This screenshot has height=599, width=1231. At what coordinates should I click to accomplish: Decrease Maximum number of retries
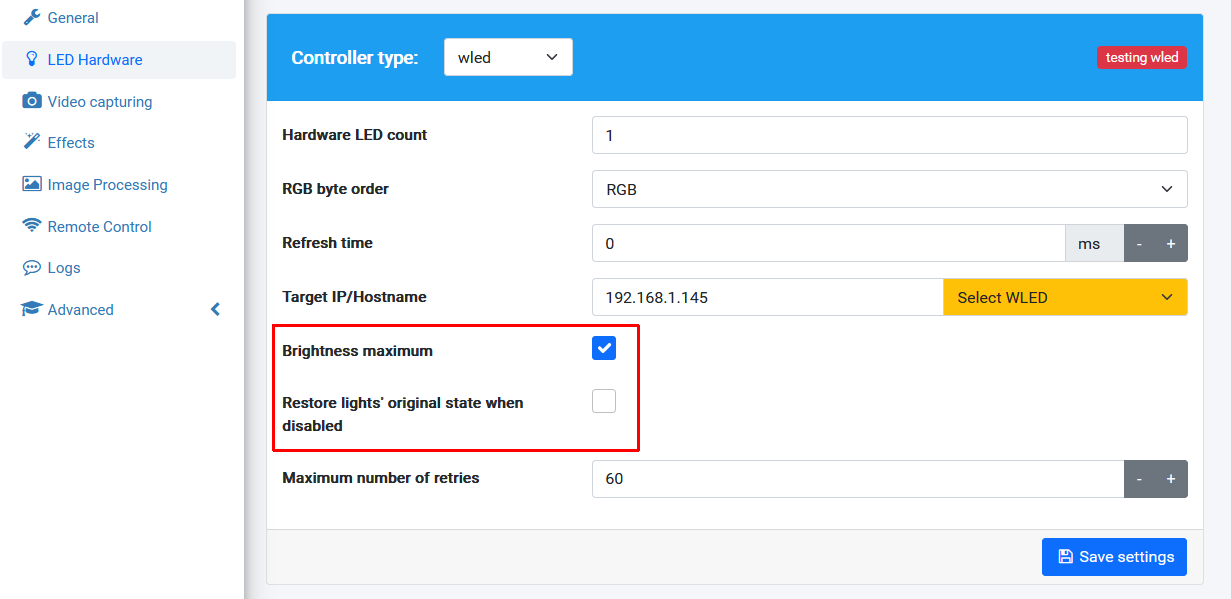coord(1139,479)
